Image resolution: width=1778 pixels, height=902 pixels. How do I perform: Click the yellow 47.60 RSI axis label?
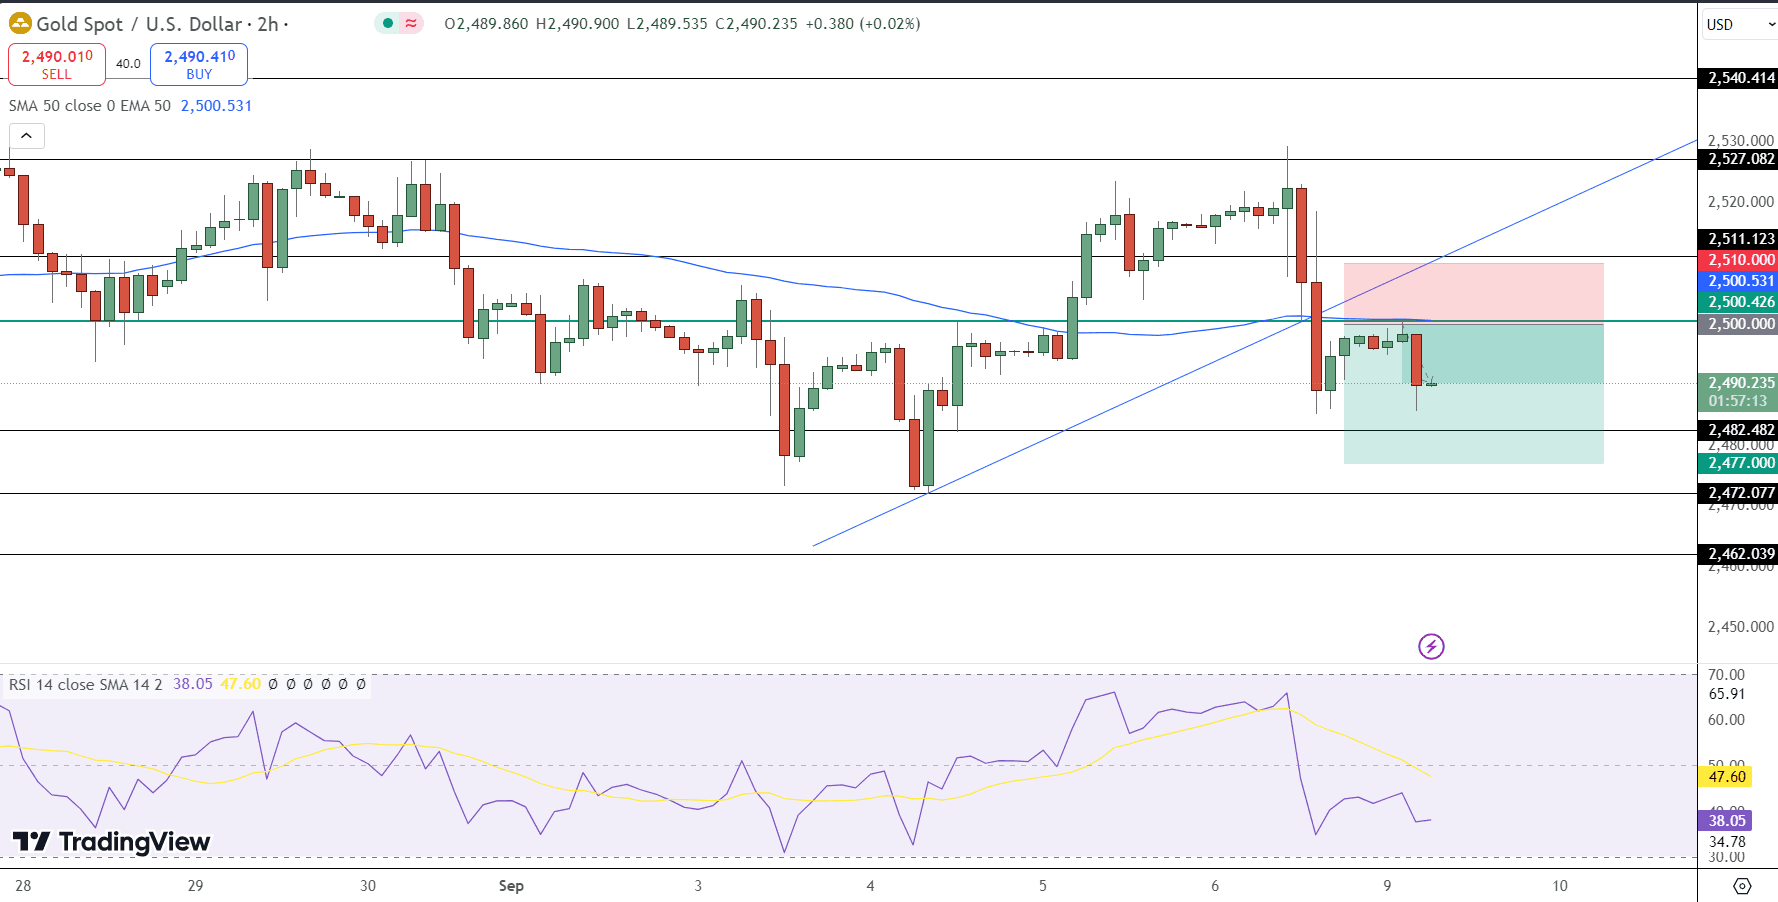[1726, 777]
